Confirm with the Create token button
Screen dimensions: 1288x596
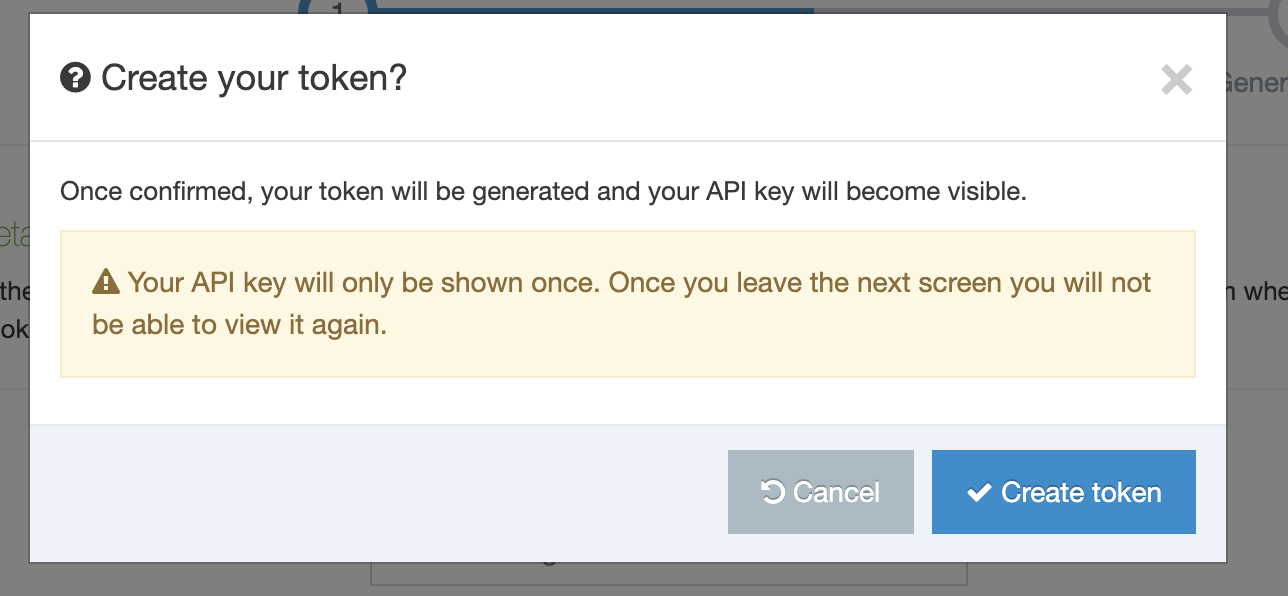click(x=1063, y=492)
